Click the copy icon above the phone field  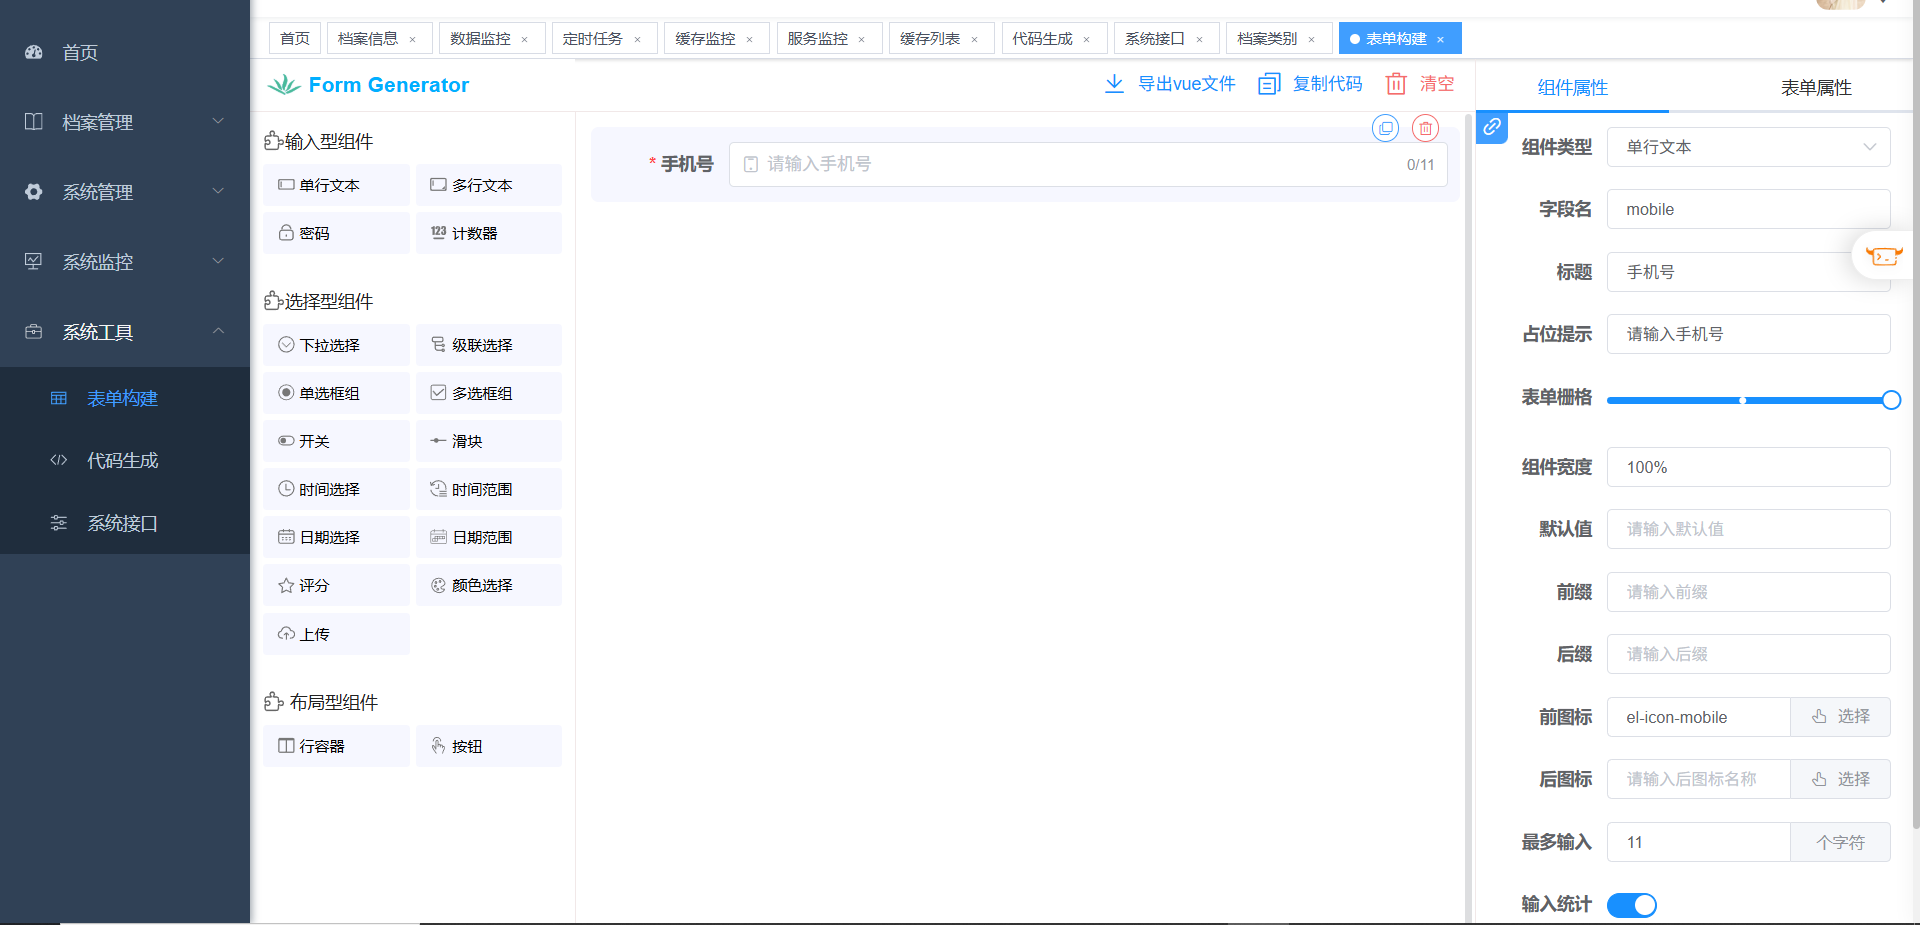click(x=1385, y=128)
